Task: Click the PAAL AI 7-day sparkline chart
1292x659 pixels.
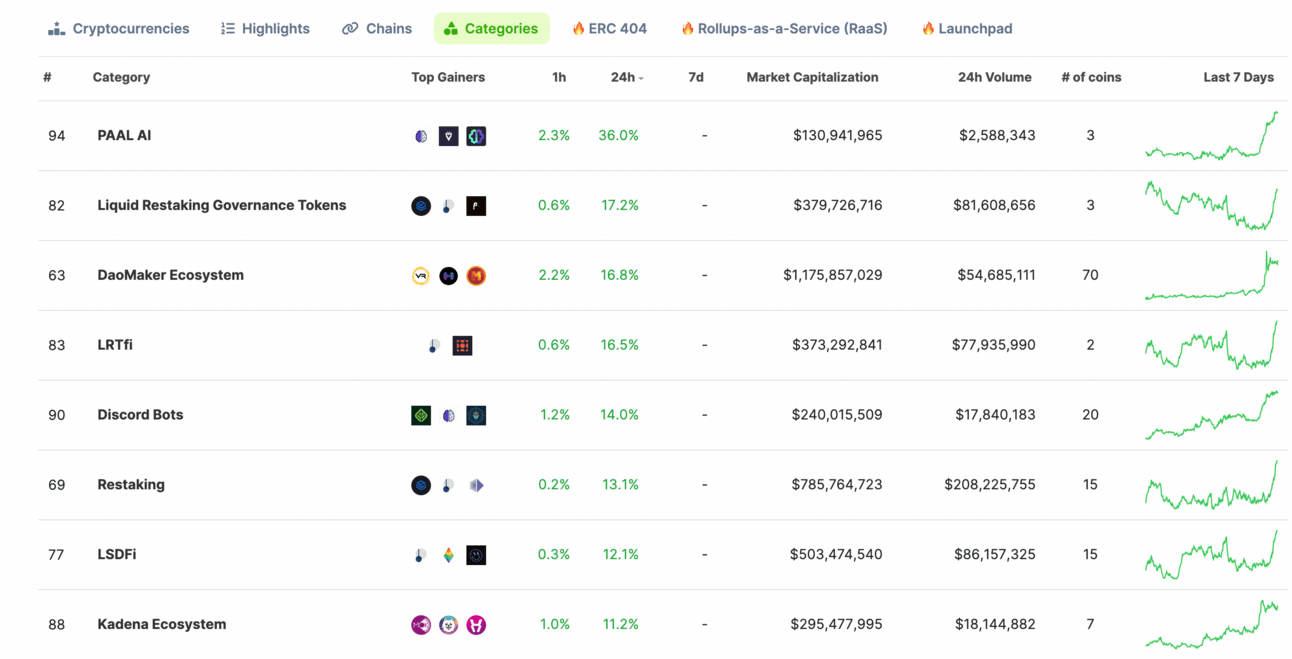Action: (1211, 136)
